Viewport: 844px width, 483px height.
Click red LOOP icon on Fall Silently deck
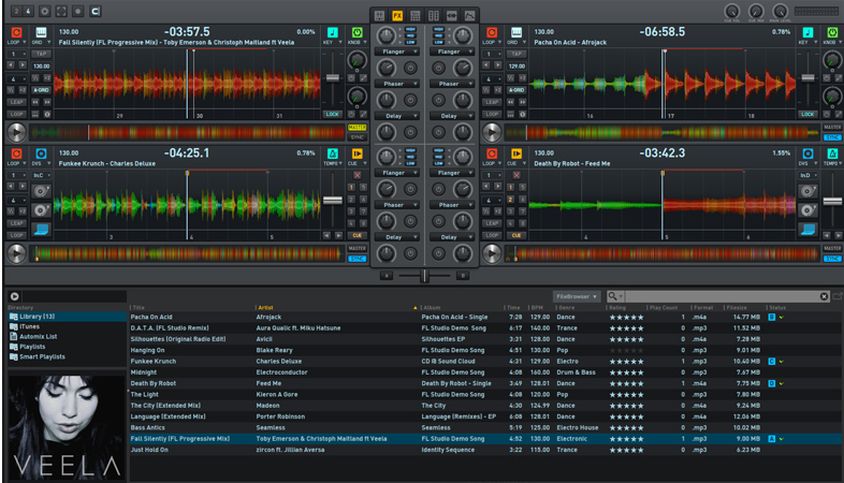click(15, 33)
